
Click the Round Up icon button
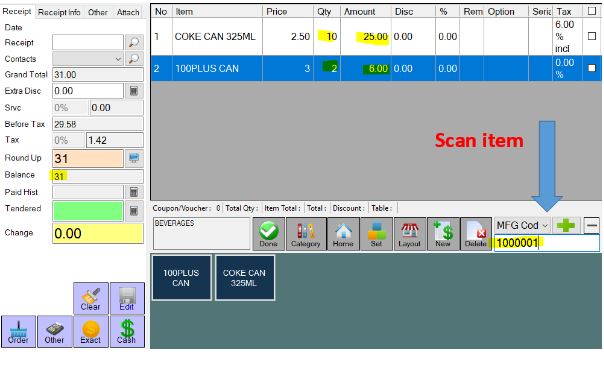coord(134,158)
